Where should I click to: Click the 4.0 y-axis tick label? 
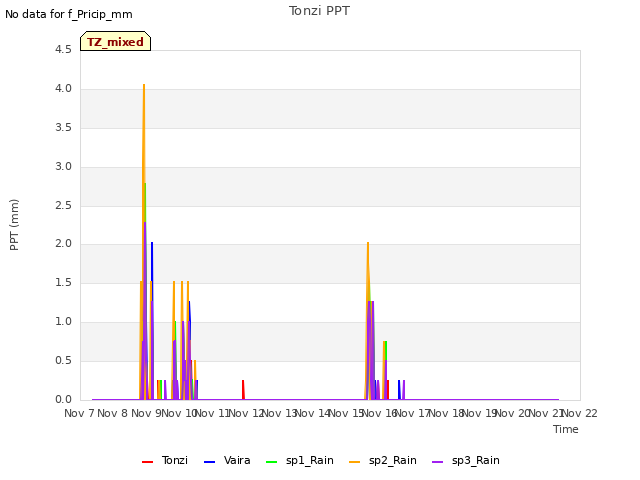click(63, 89)
